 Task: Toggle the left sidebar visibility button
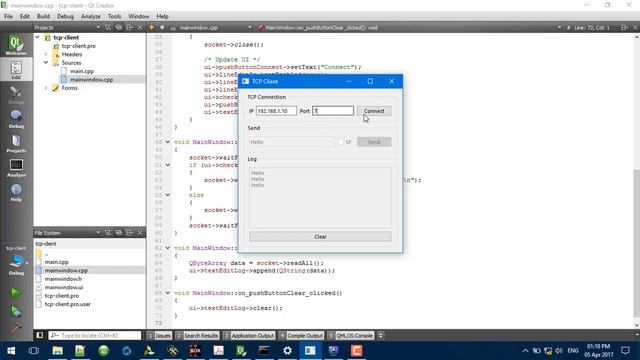(x=40, y=335)
